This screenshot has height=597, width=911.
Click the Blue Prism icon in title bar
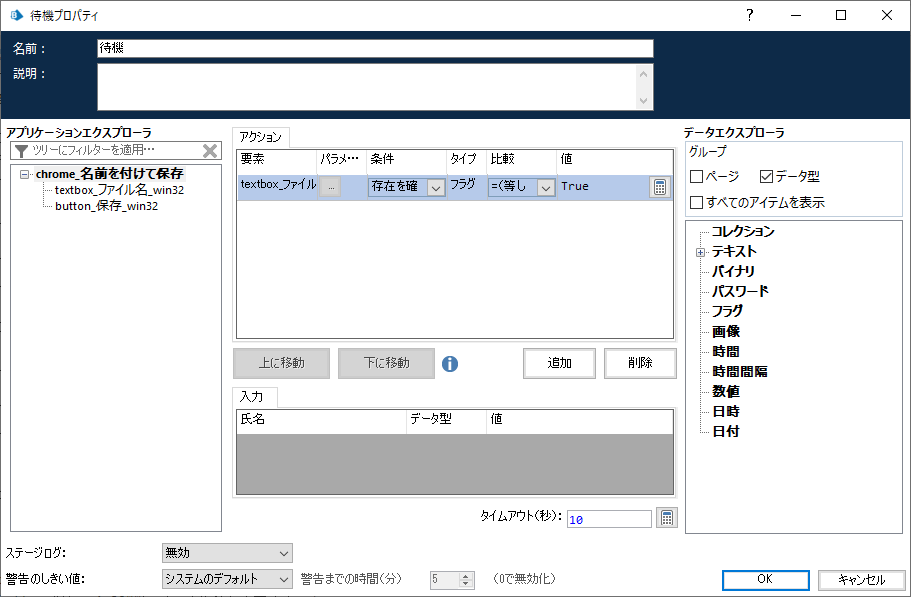point(16,15)
